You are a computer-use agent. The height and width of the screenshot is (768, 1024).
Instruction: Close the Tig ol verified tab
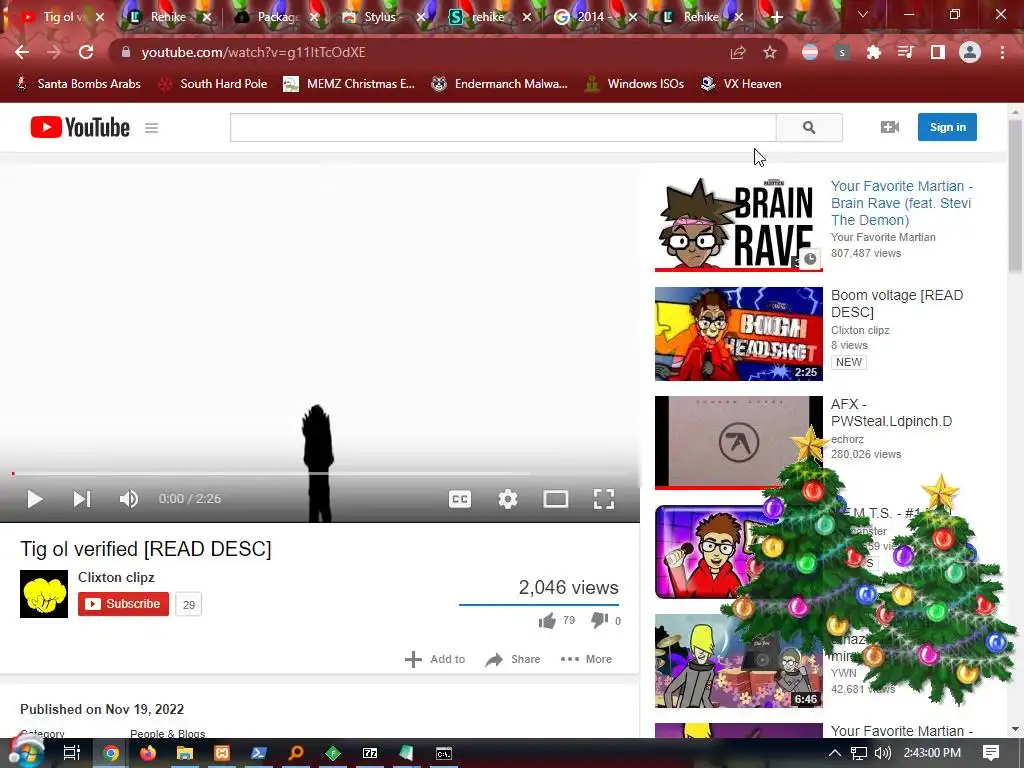click(100, 18)
